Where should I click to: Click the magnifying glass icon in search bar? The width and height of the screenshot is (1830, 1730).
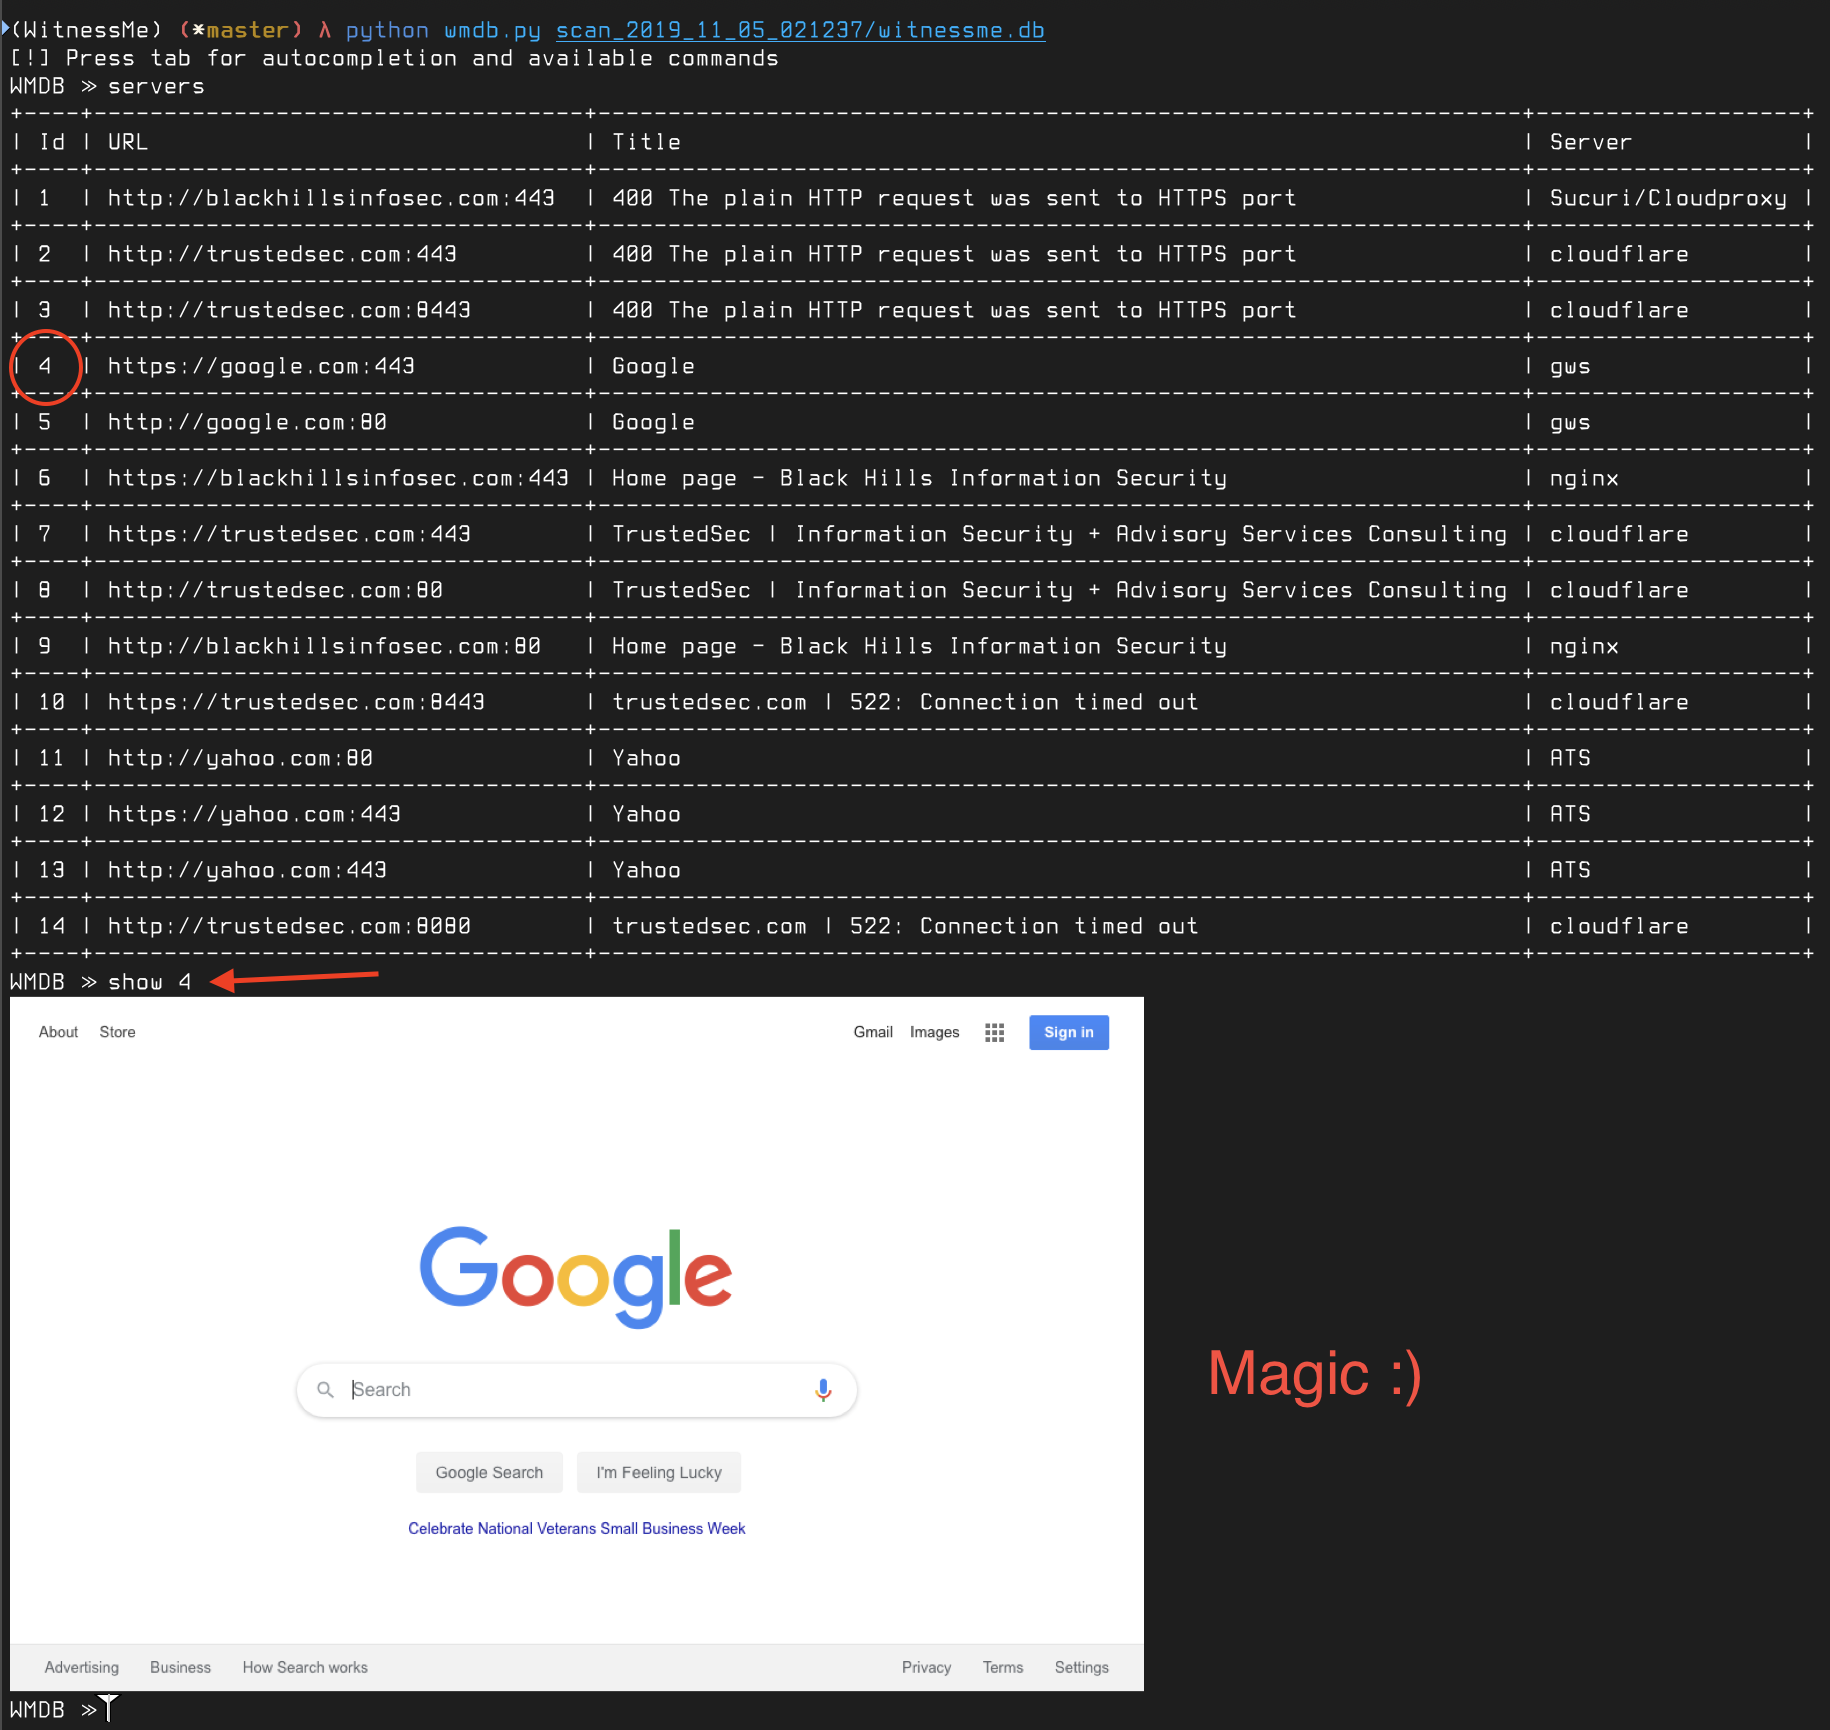(325, 1389)
